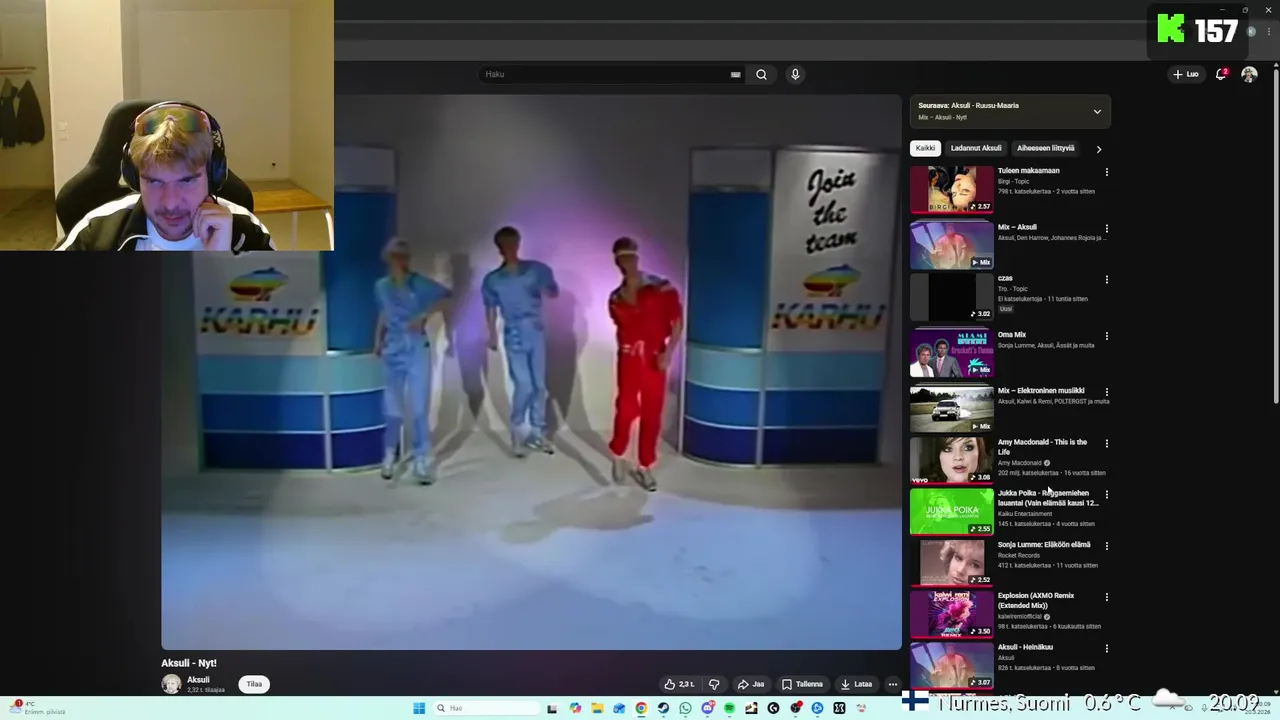This screenshot has width=1280, height=720.
Task: Open WhatsApp from the taskbar
Action: [685, 708]
